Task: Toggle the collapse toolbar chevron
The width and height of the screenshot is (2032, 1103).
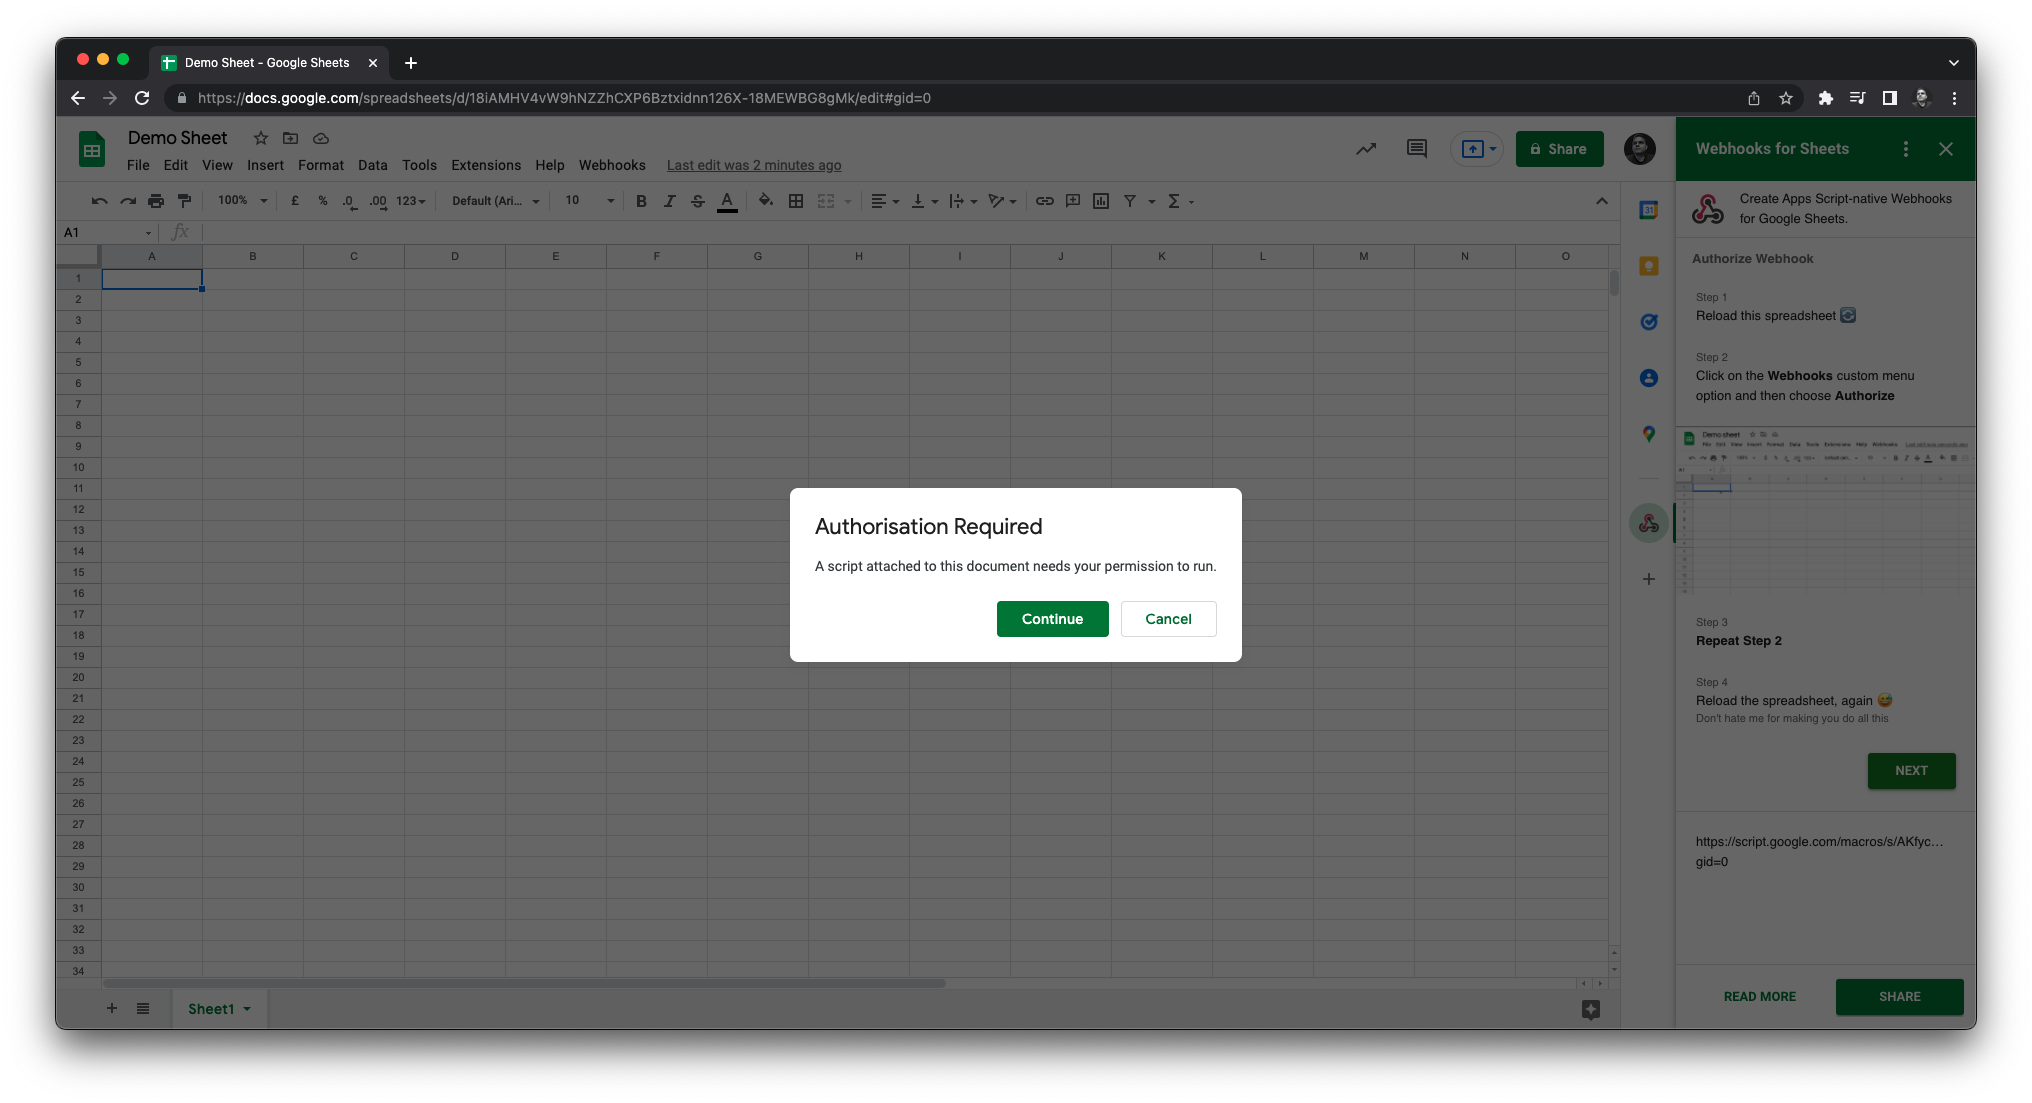Action: pyautogui.click(x=1603, y=201)
